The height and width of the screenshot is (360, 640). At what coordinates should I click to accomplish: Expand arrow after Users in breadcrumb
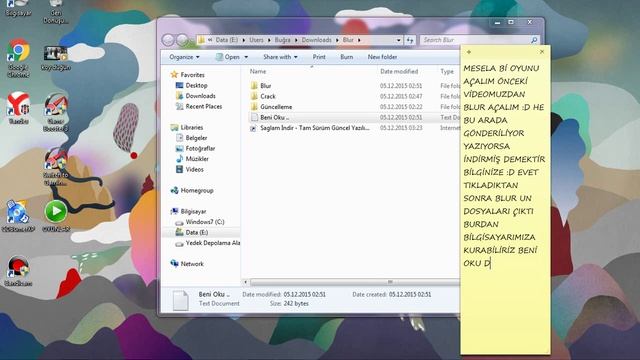(269, 40)
